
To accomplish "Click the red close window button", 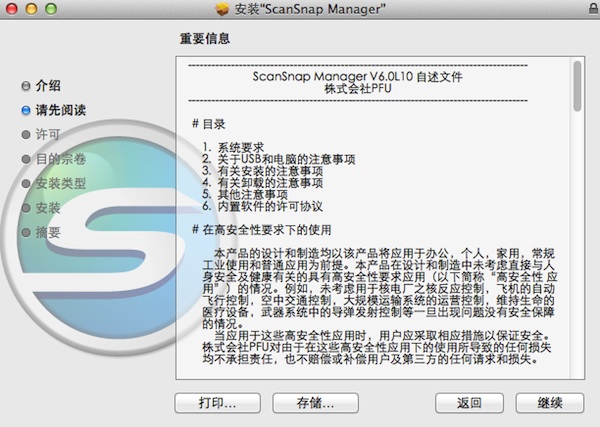I will (x=11, y=8).
